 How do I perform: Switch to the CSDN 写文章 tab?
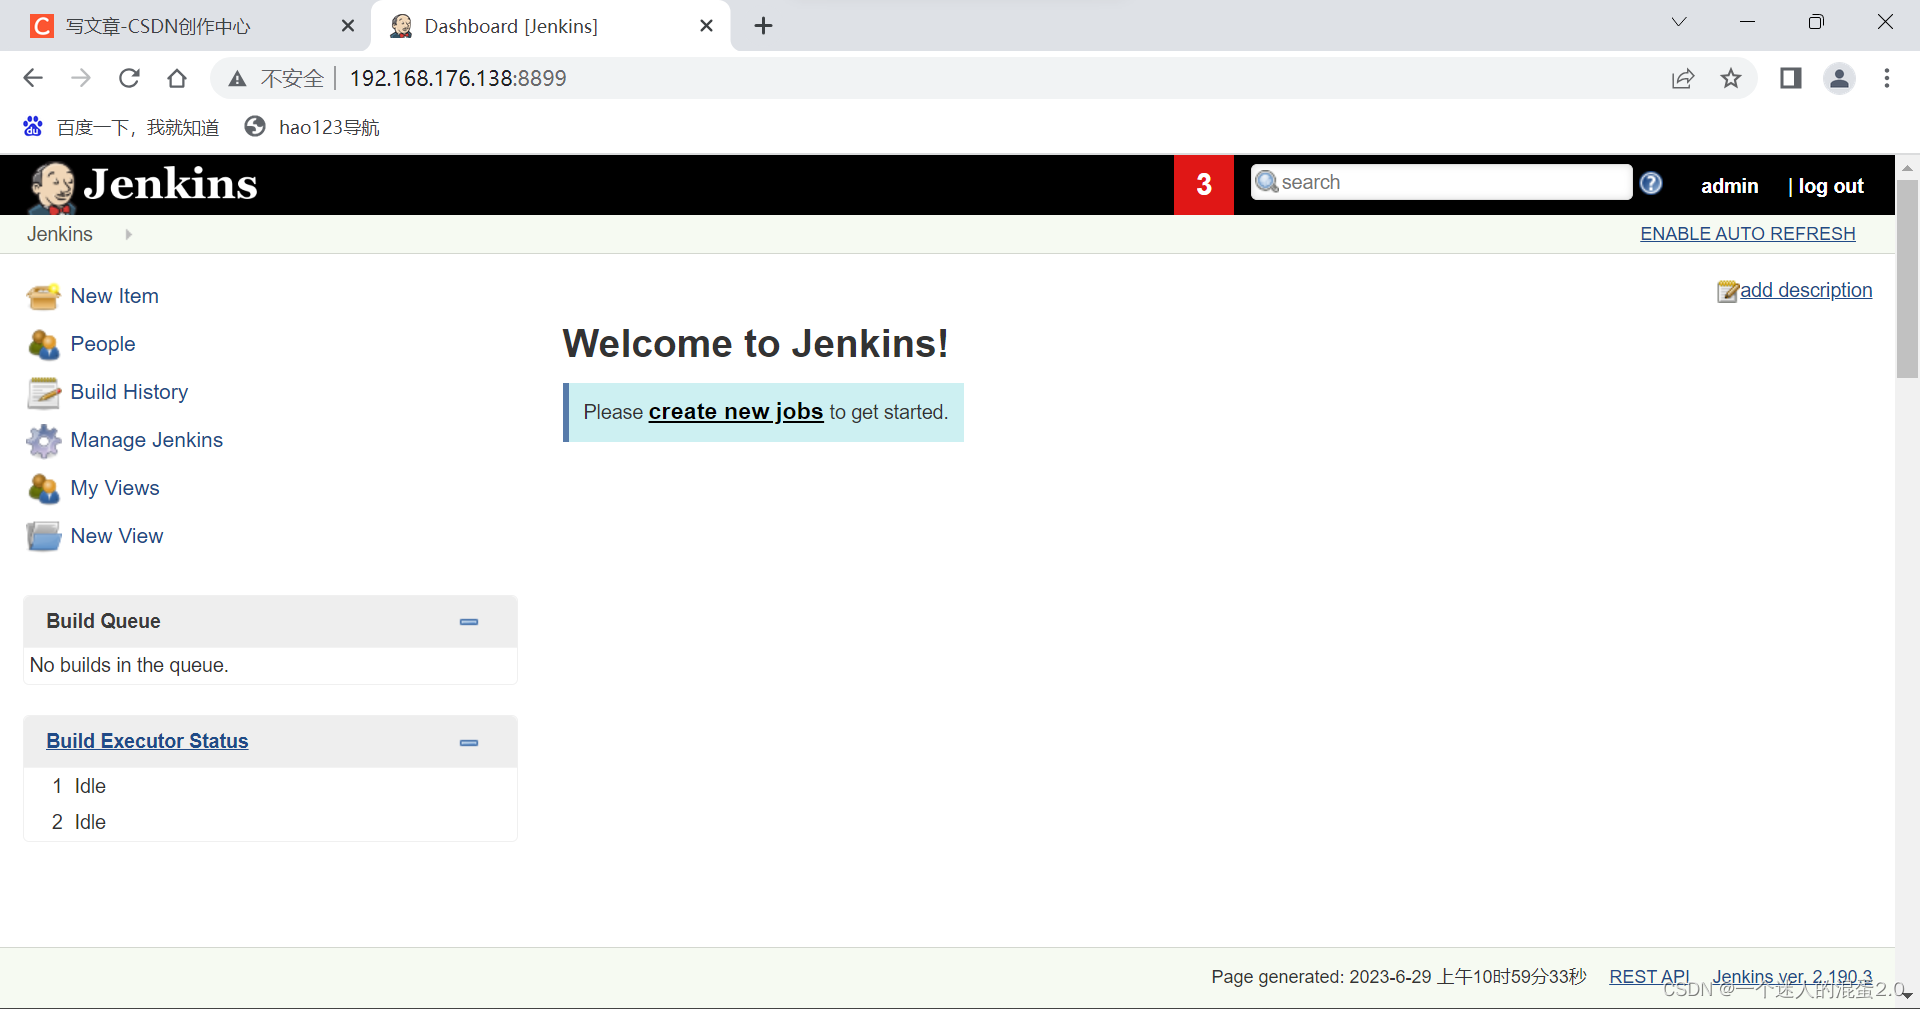[x=160, y=26]
